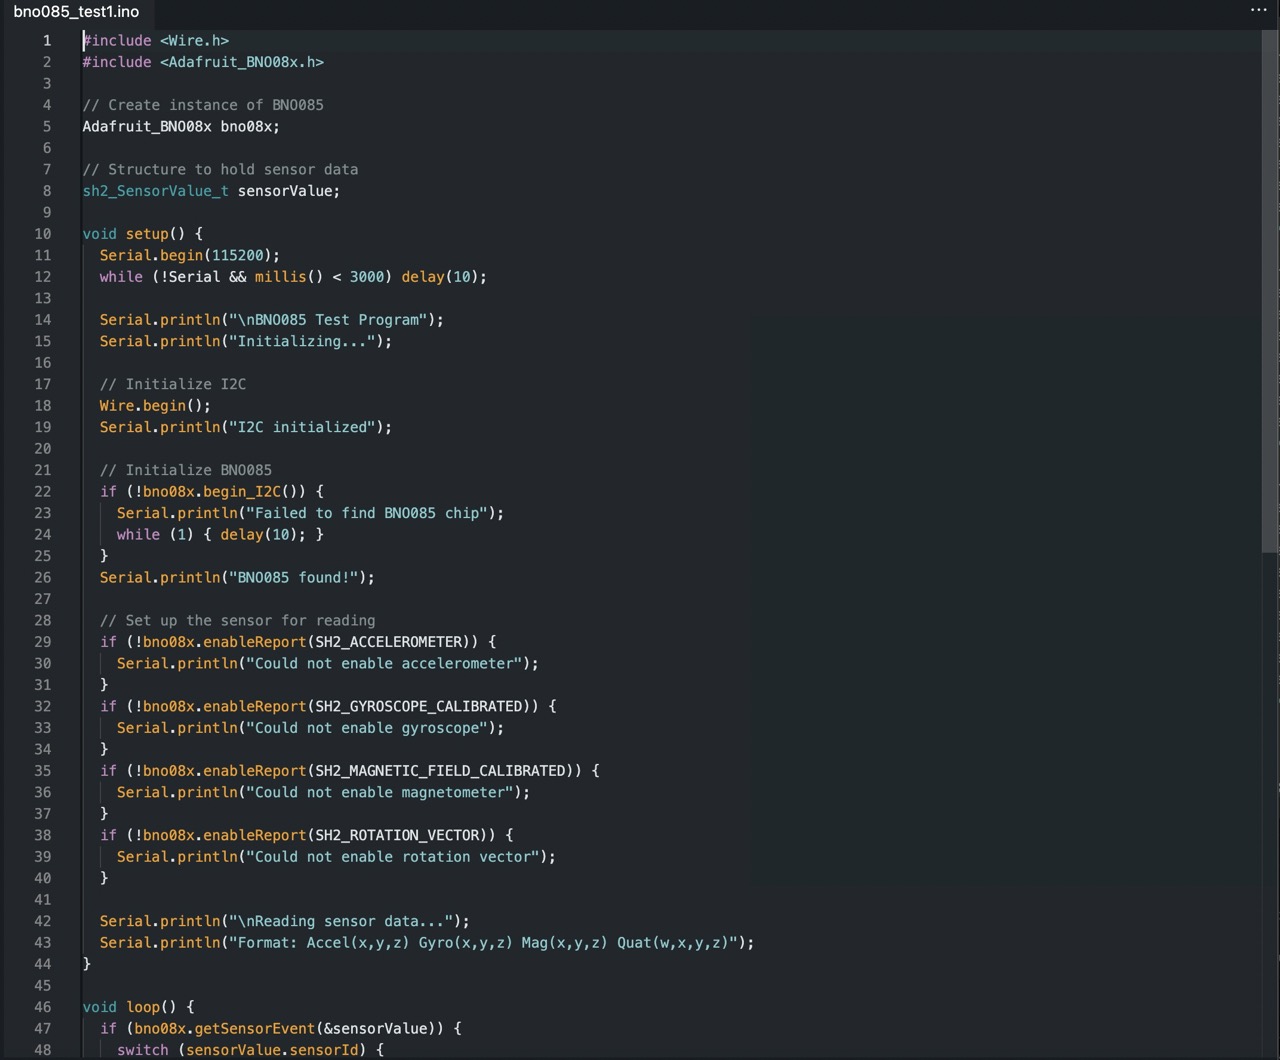
Task: Click 'Could not enable rotation vector' string
Action: pyautogui.click(x=393, y=857)
